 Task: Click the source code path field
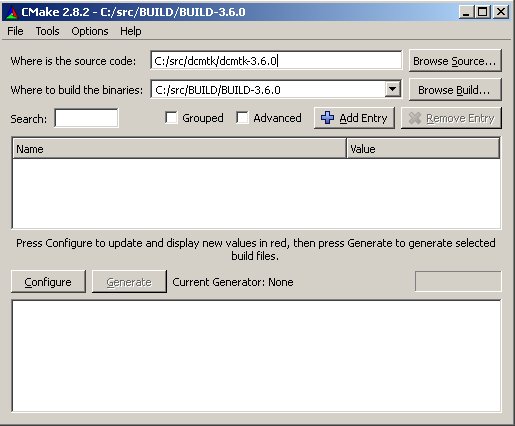pyautogui.click(x=276, y=60)
